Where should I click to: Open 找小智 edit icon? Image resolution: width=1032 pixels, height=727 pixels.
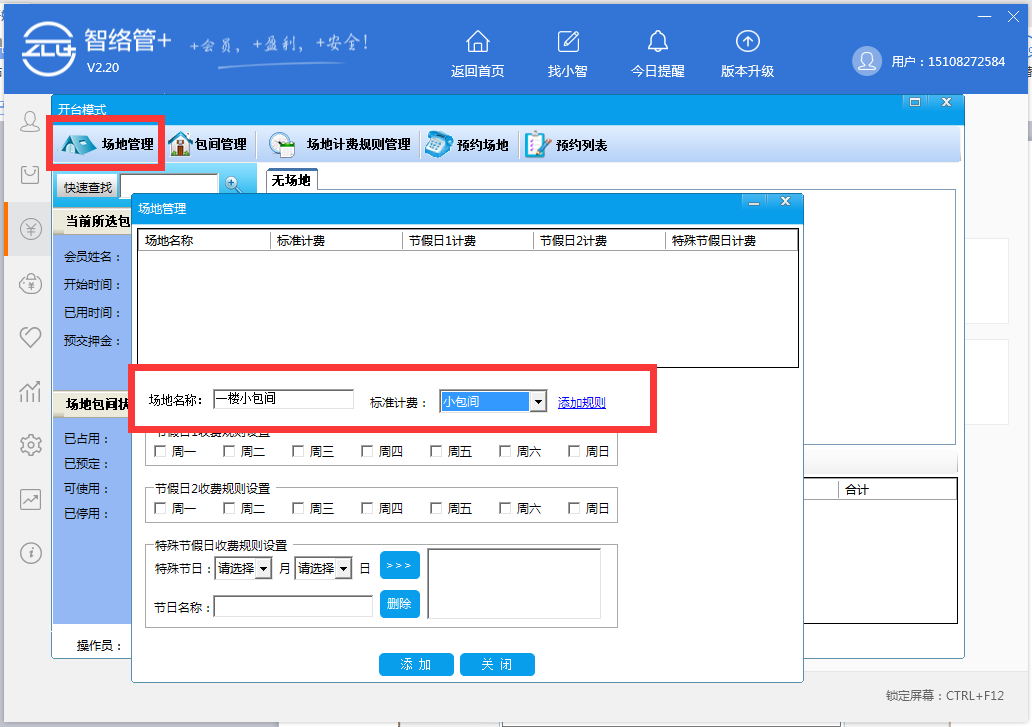point(568,42)
